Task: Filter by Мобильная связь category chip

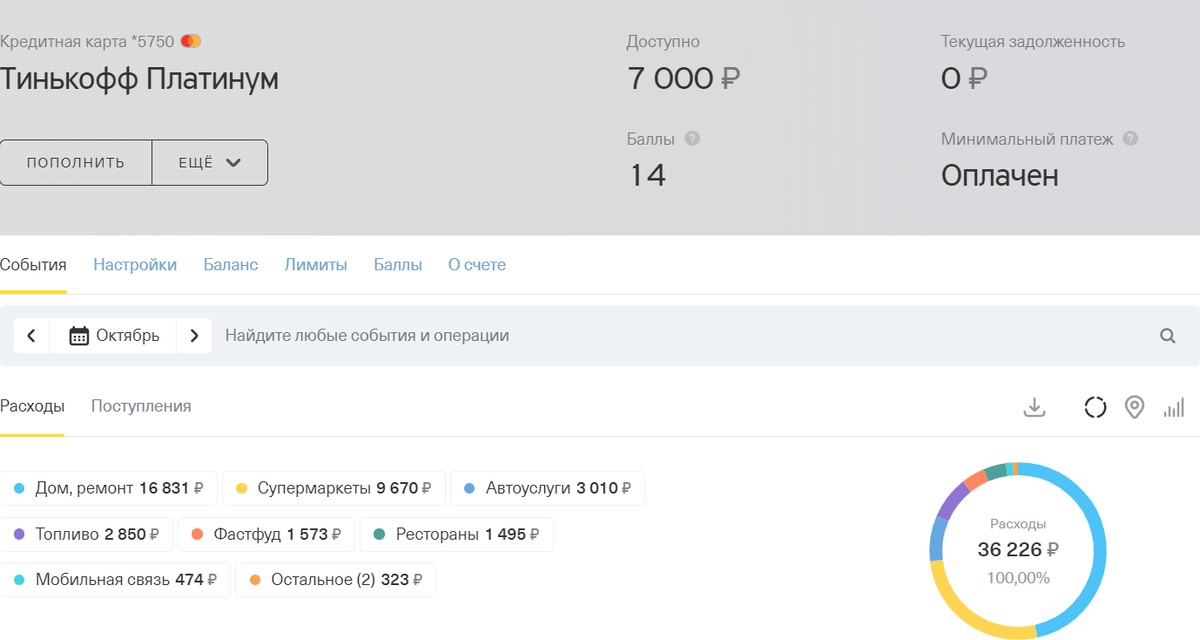Action: [x=115, y=579]
